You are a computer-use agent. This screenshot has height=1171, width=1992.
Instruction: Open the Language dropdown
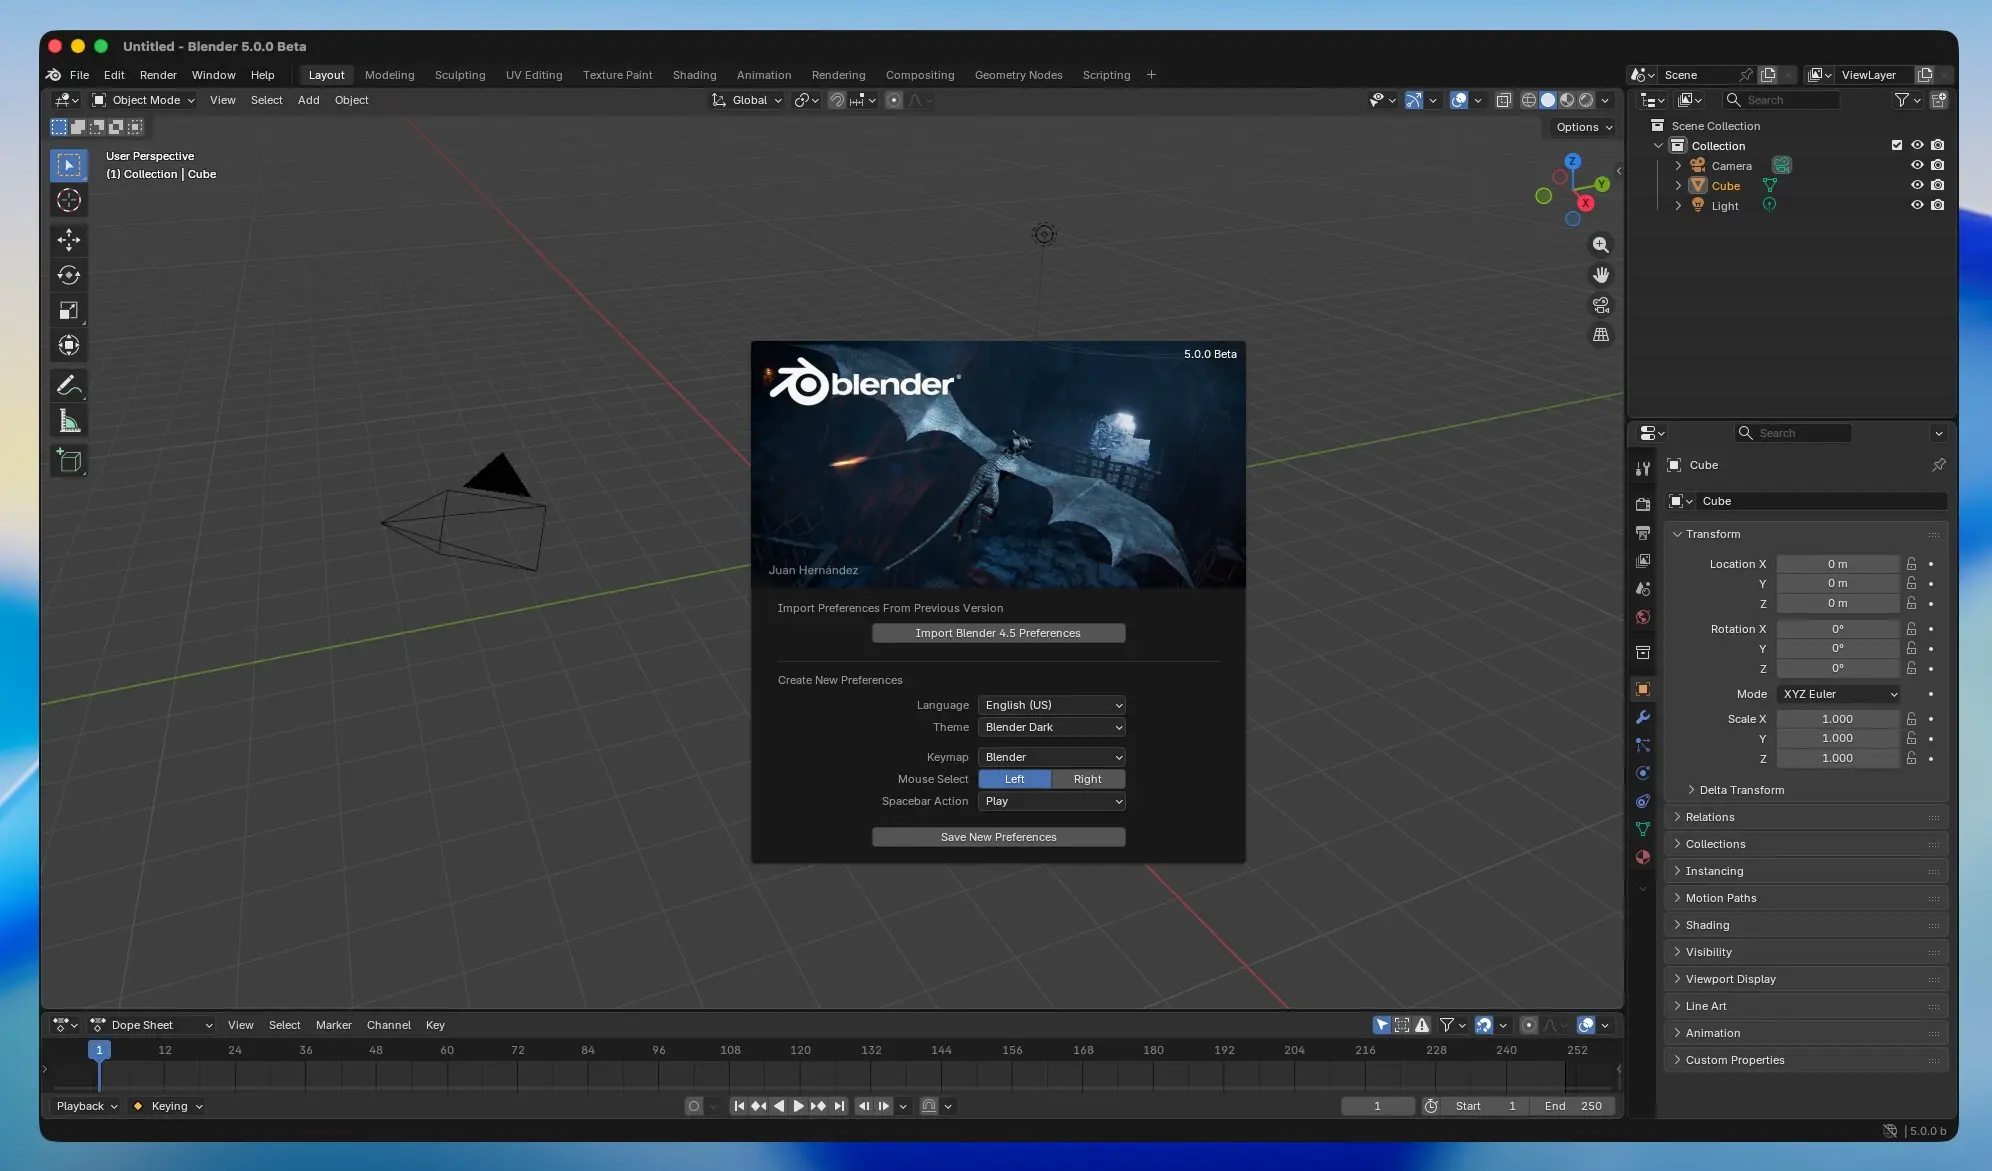pyautogui.click(x=1052, y=705)
